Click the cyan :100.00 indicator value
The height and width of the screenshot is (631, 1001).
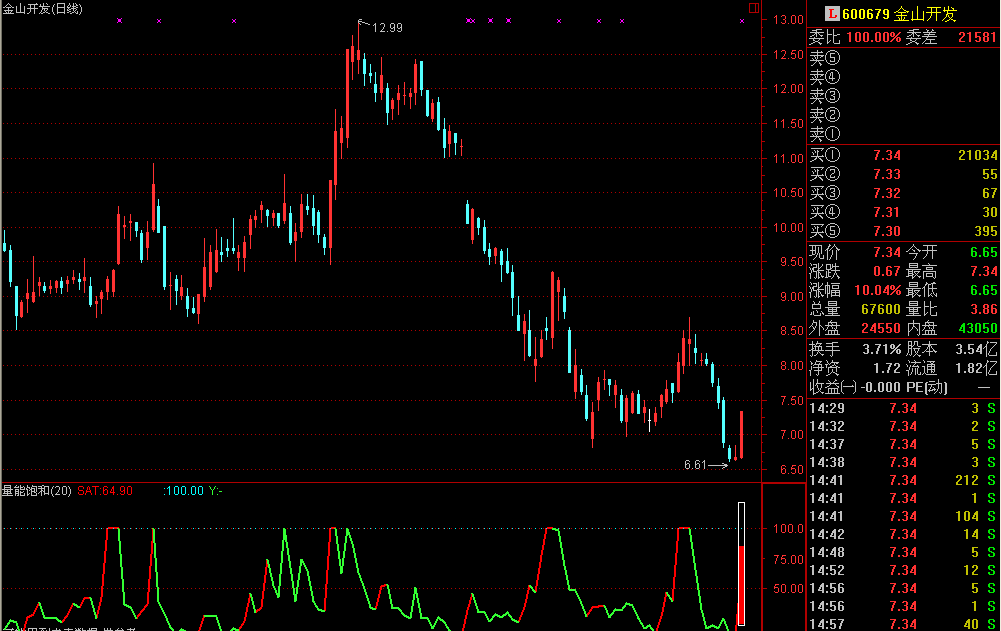183,490
